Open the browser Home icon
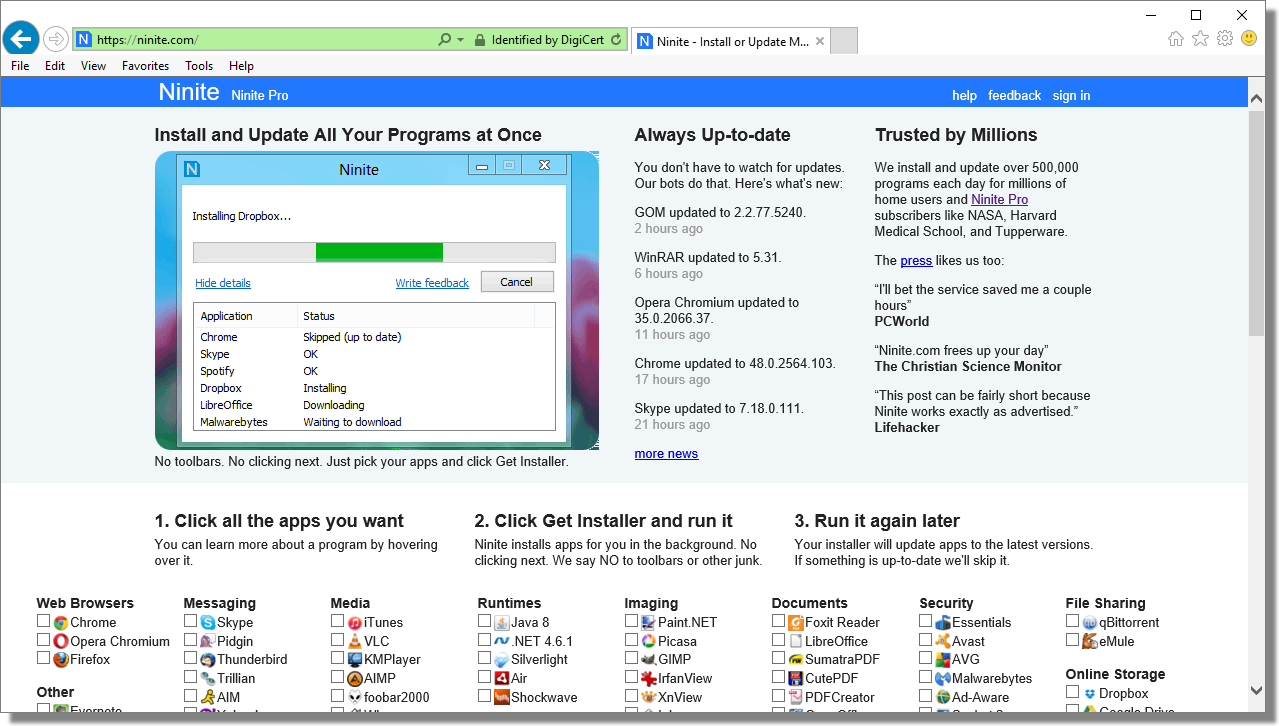The height and width of the screenshot is (726, 1279). click(1176, 39)
